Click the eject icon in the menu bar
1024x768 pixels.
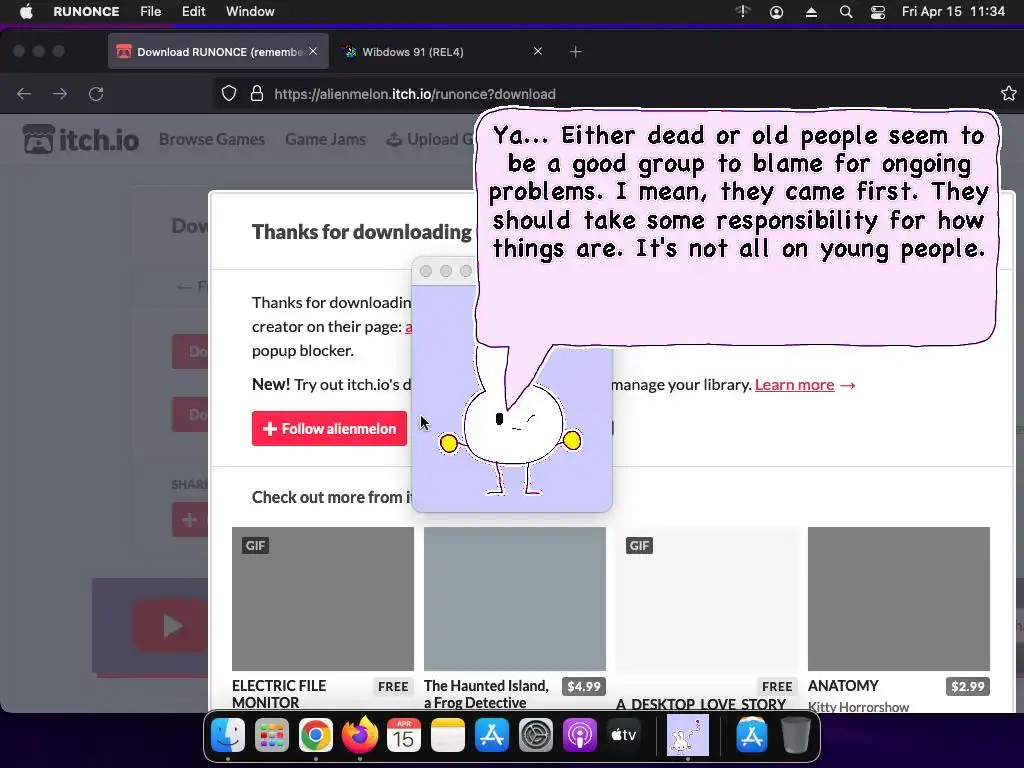pos(811,12)
